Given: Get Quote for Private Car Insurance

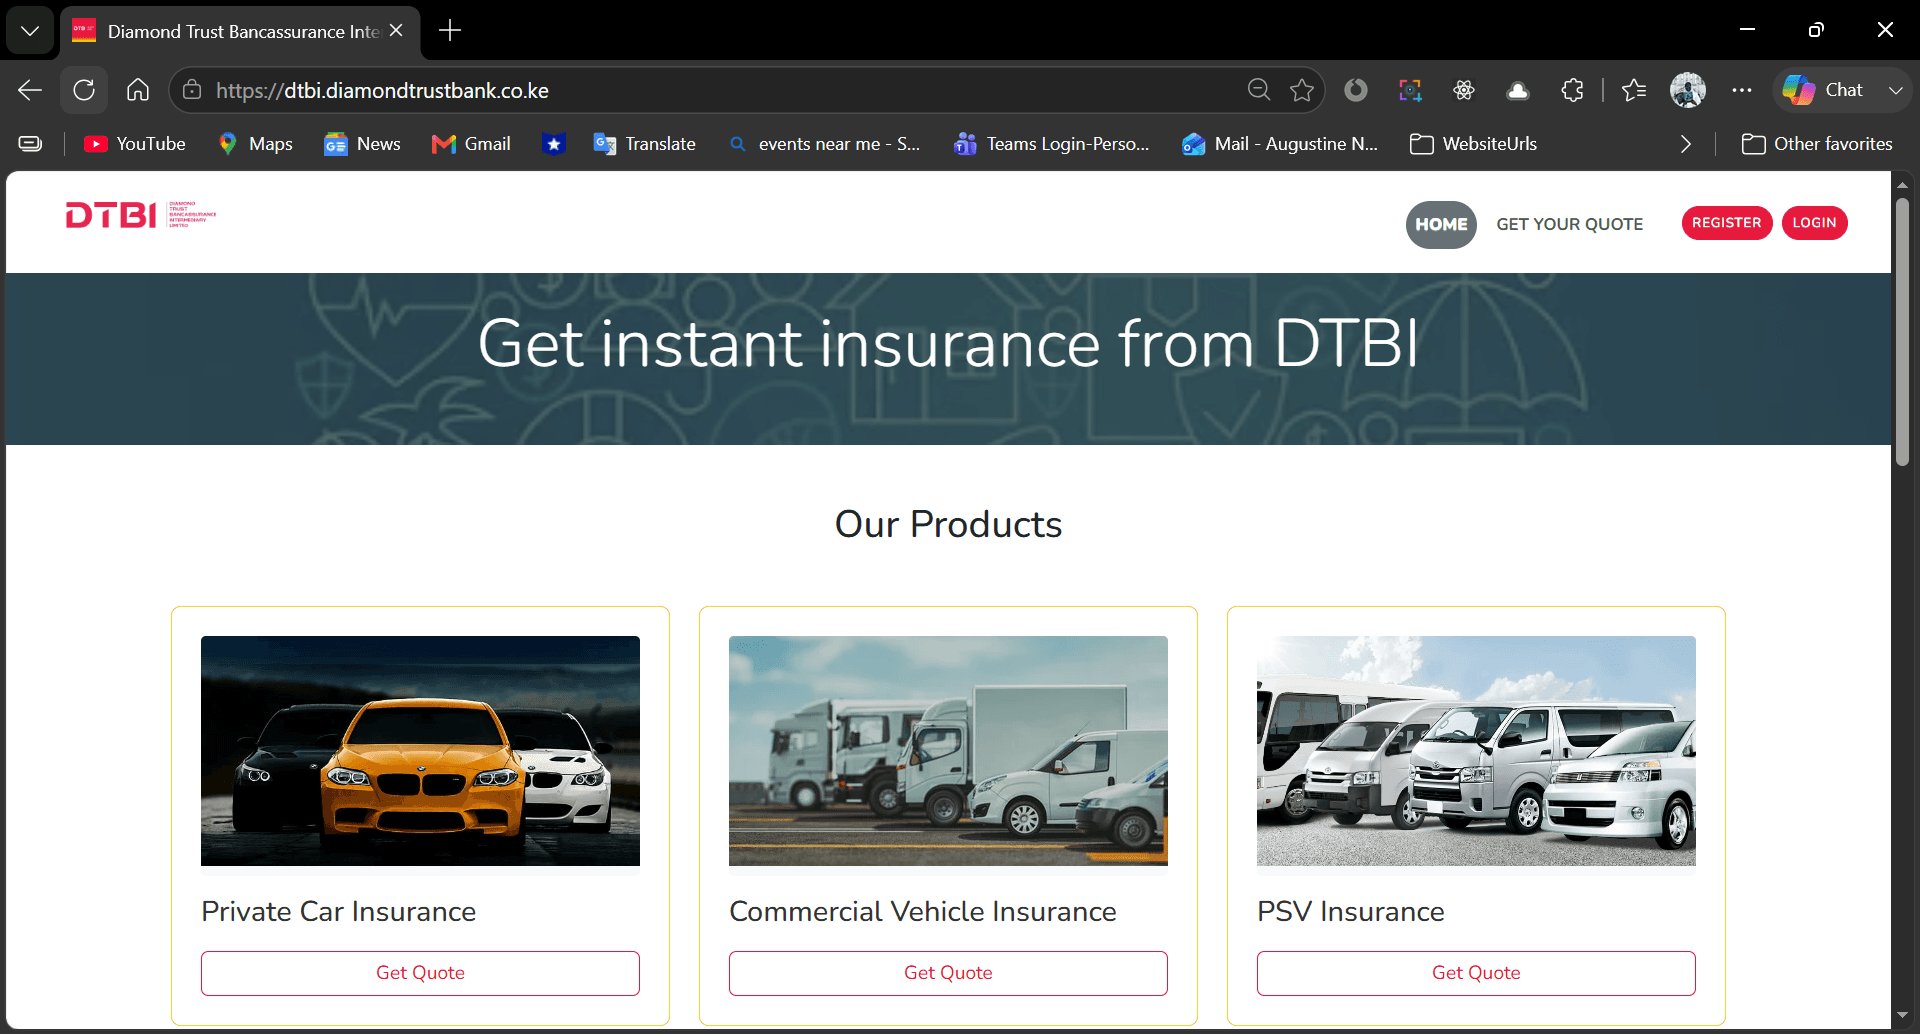Looking at the screenshot, I should (x=420, y=973).
